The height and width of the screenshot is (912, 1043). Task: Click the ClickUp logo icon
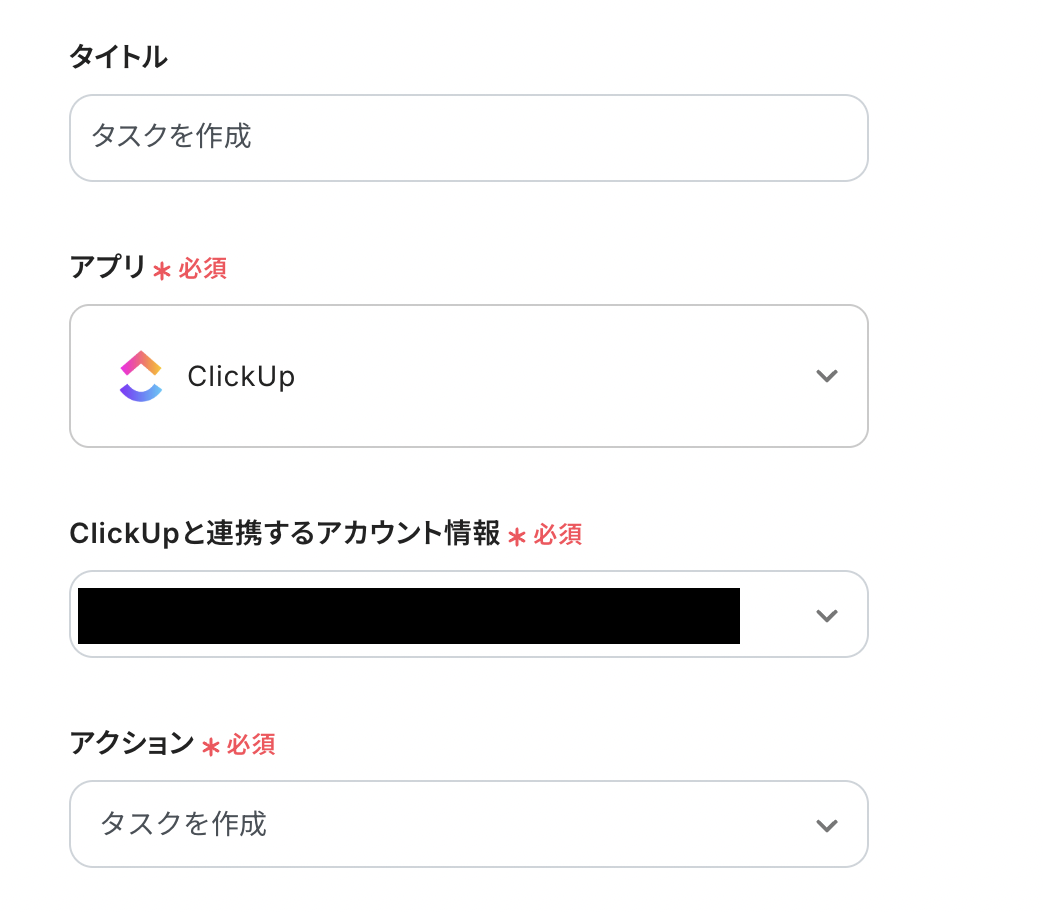141,376
